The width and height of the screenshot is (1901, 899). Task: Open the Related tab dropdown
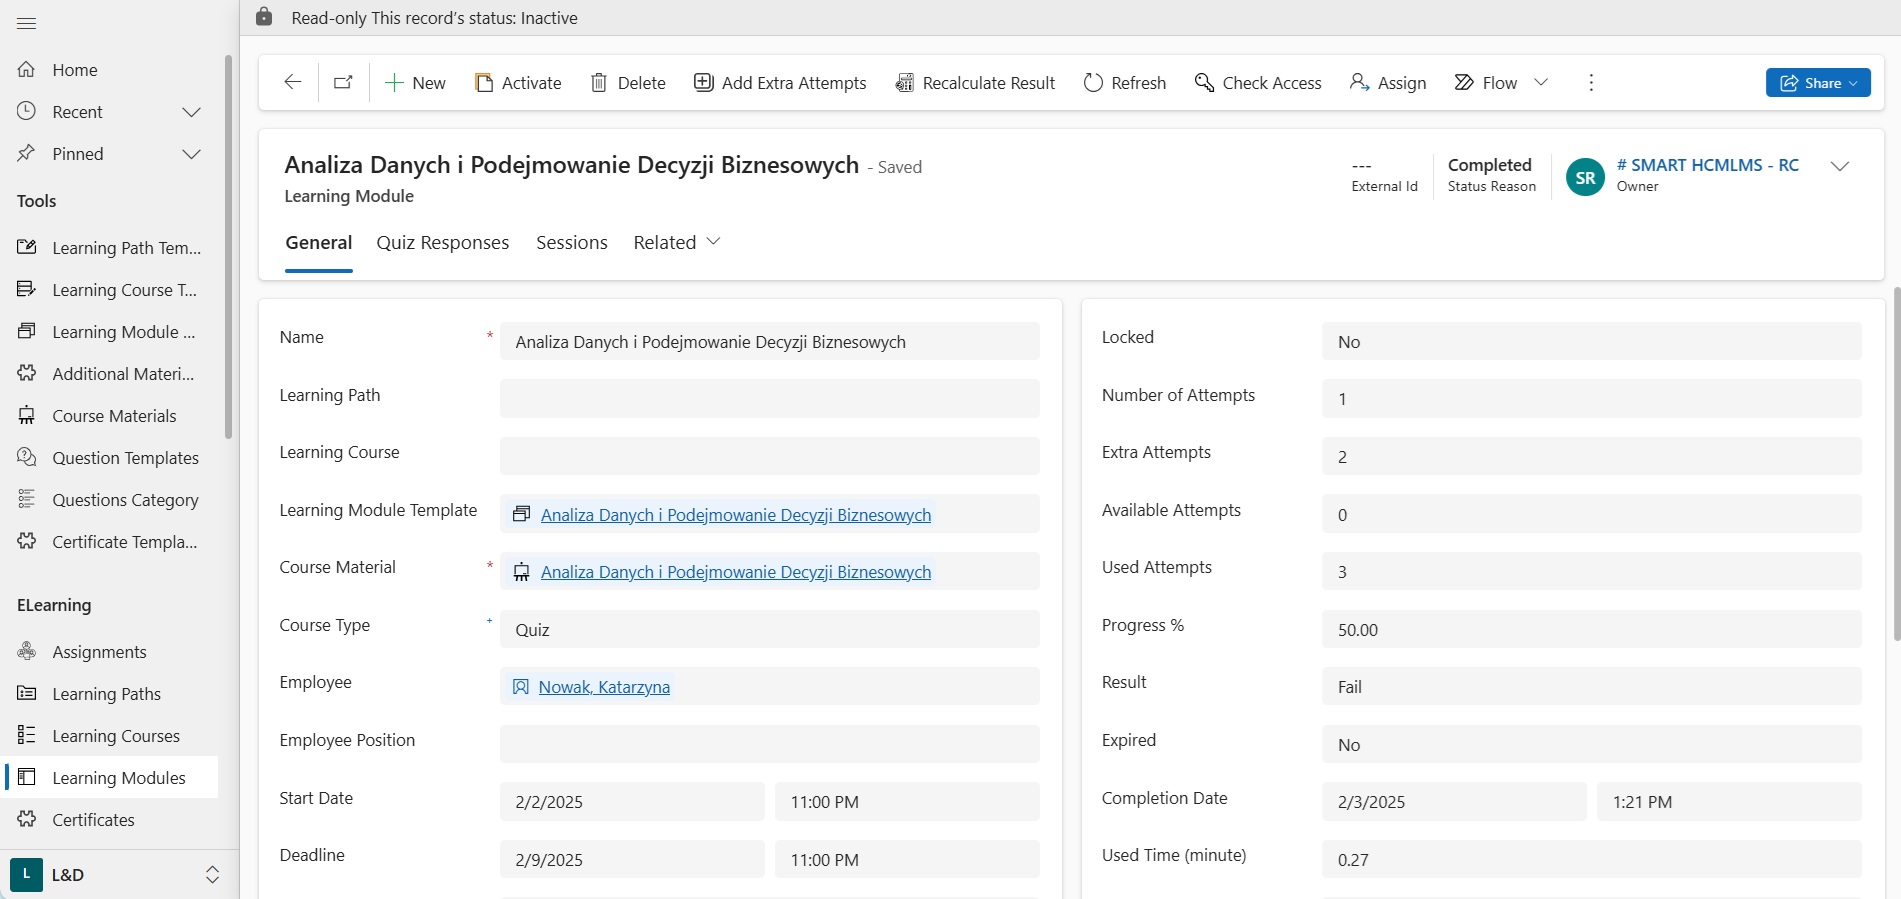[677, 243]
